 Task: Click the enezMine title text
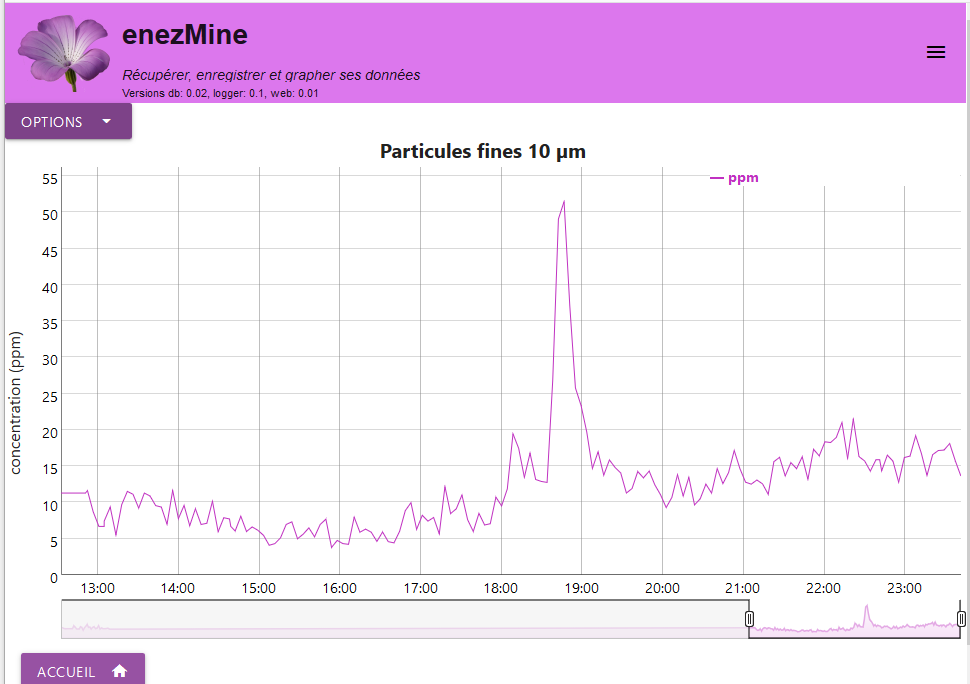(x=185, y=35)
